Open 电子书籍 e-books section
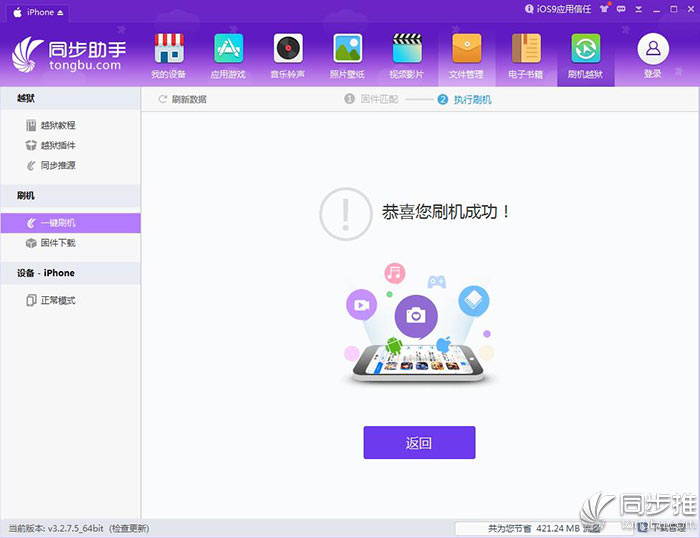 526,56
